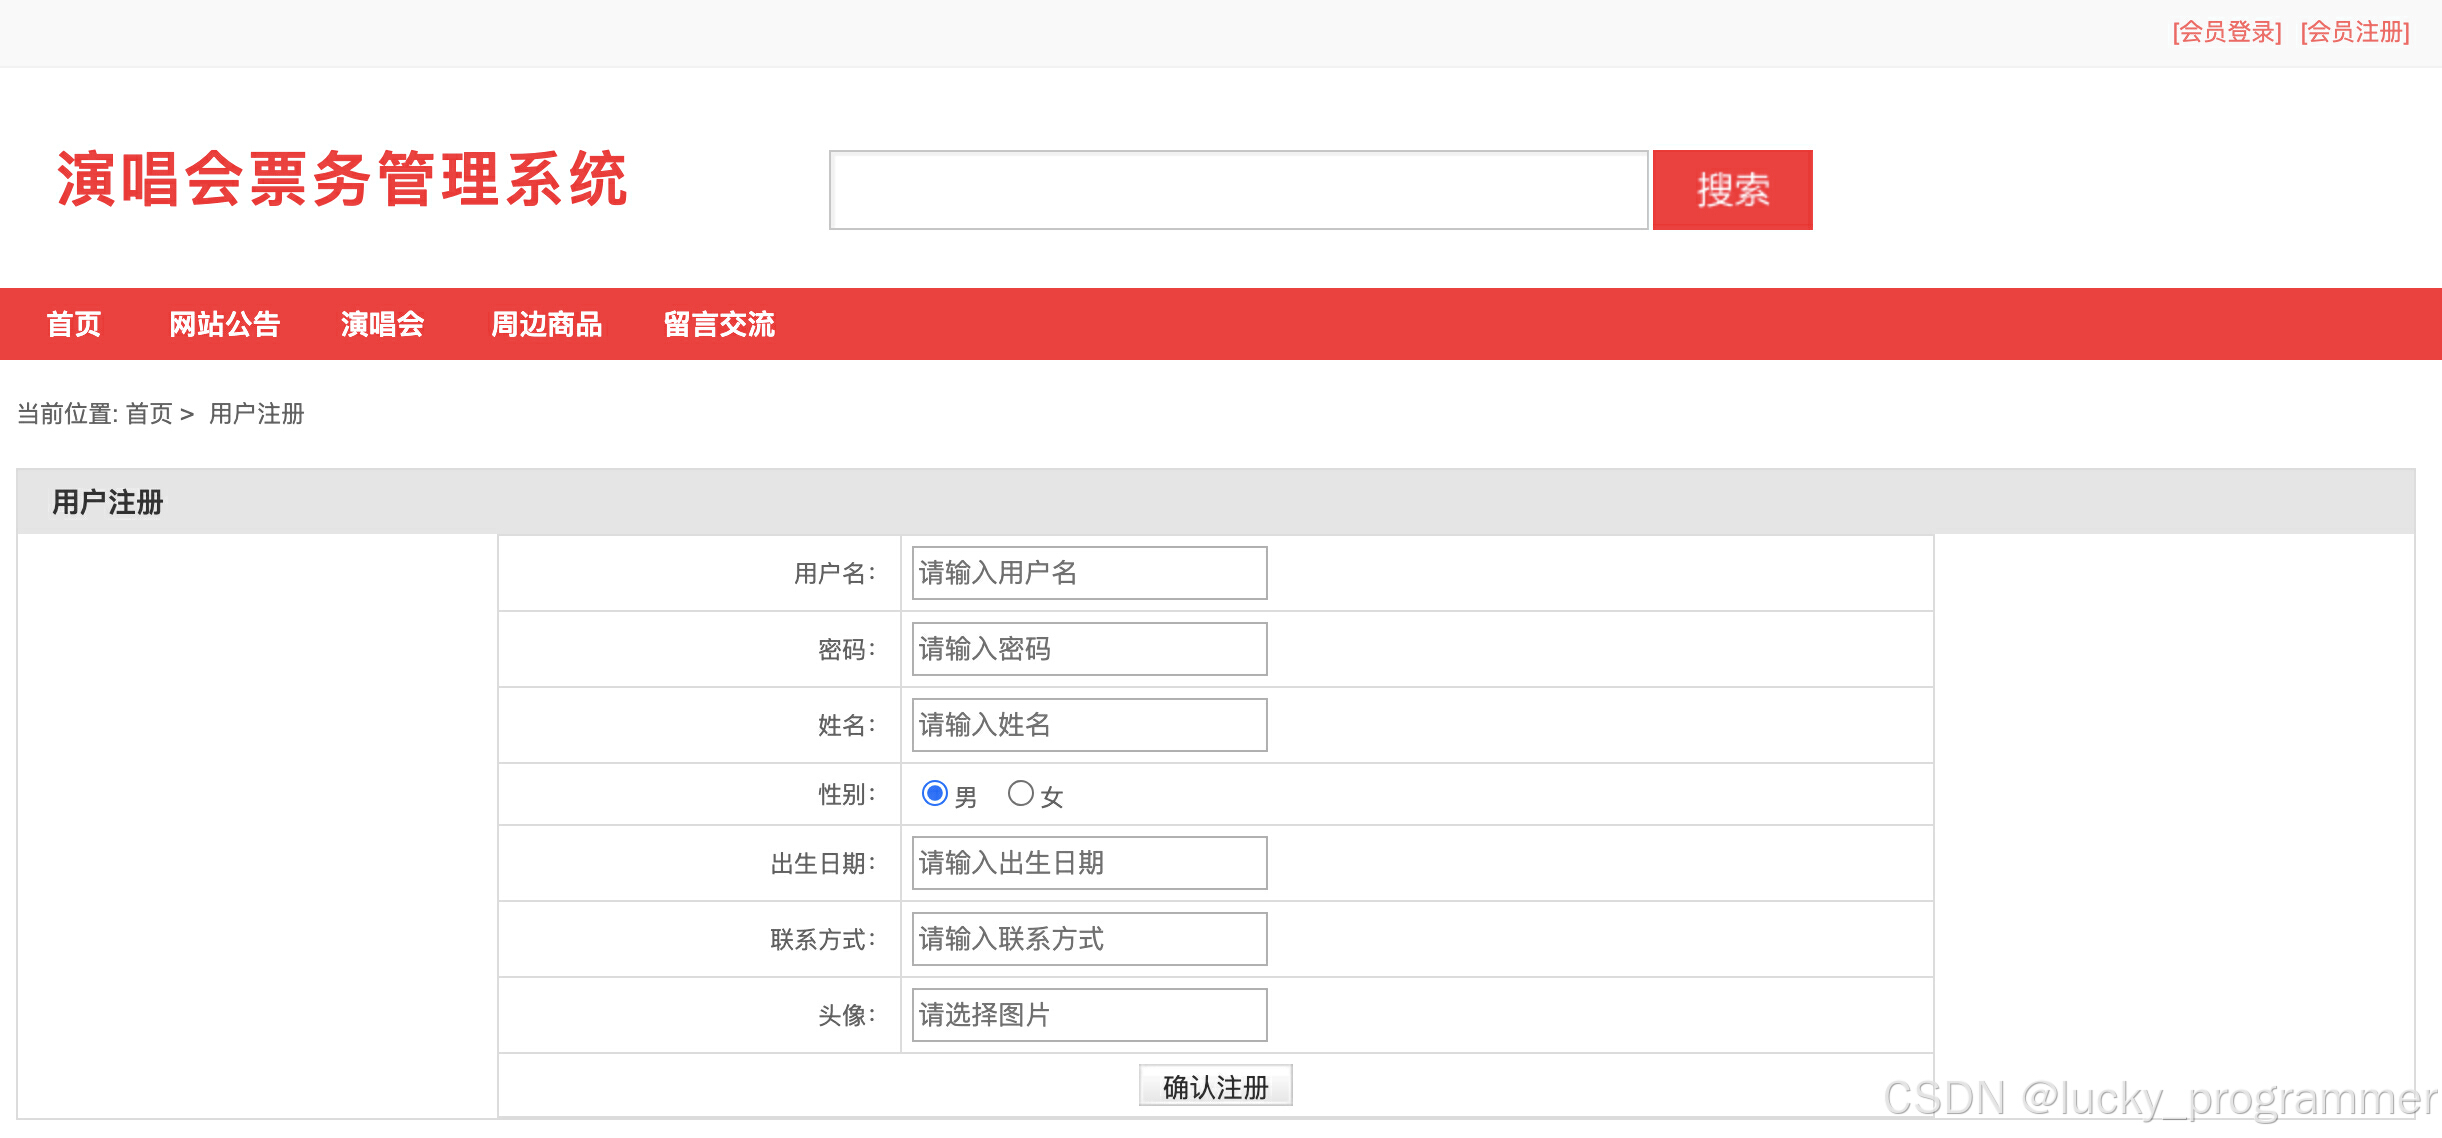Click the 密码 input field
Image resolution: width=2442 pixels, height=1138 pixels.
[x=1089, y=649]
